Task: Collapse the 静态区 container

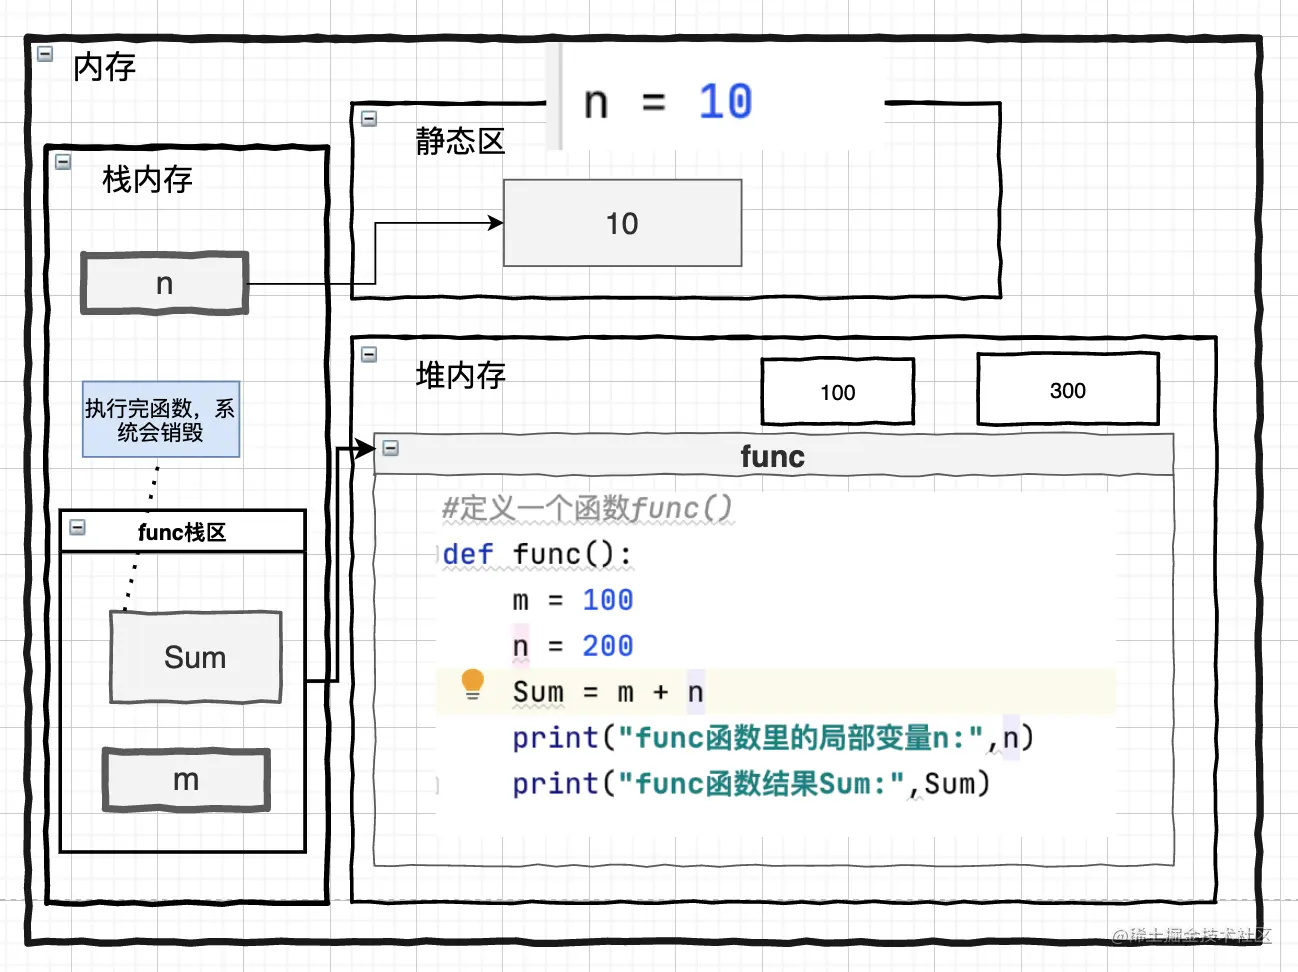Action: click(369, 118)
